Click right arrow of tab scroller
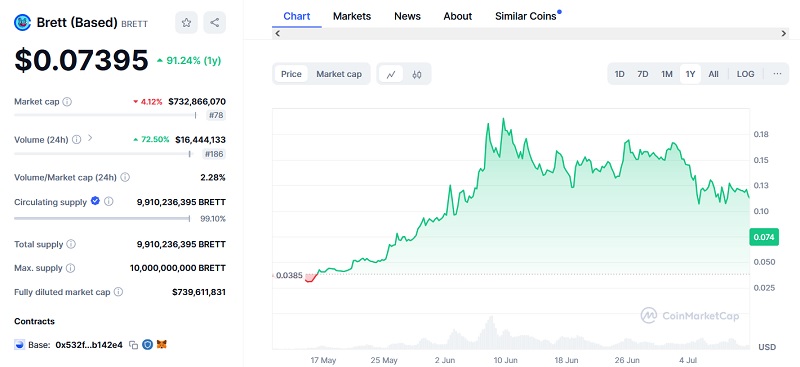The image size is (800, 367). coord(784,34)
